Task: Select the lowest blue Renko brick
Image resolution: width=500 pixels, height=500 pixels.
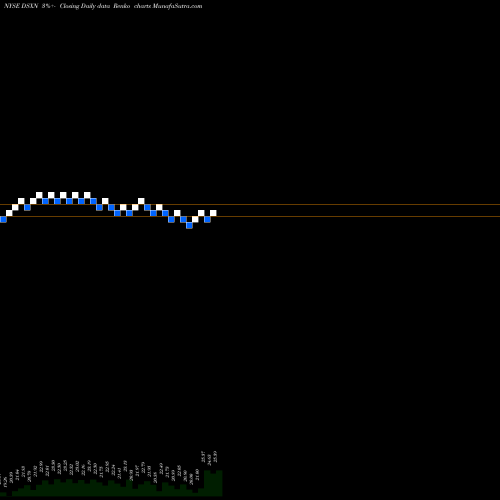Action: [x=189, y=225]
